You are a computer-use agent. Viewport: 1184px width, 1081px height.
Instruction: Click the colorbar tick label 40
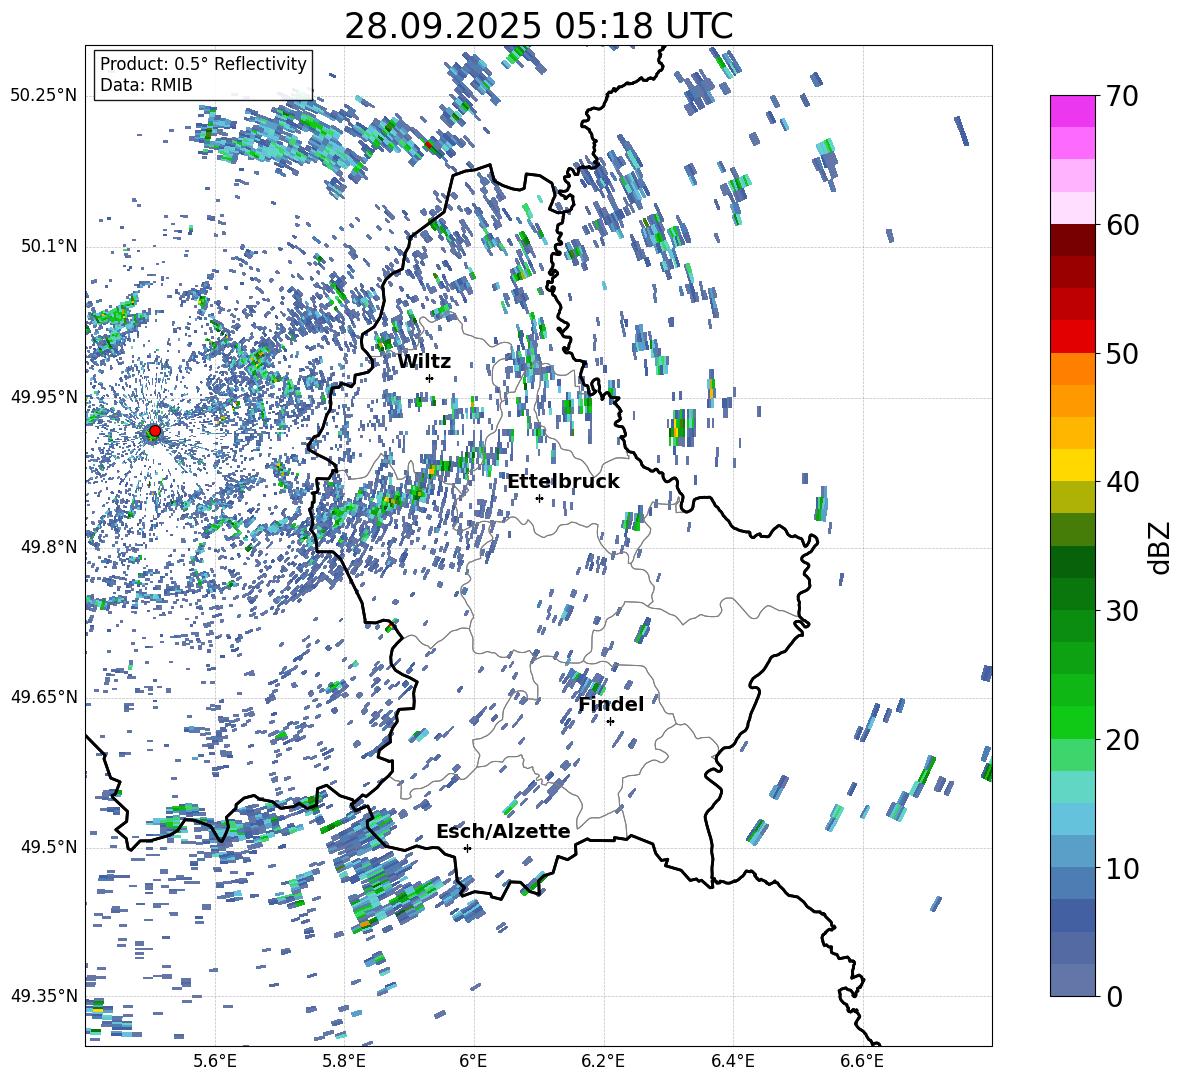[1121, 482]
